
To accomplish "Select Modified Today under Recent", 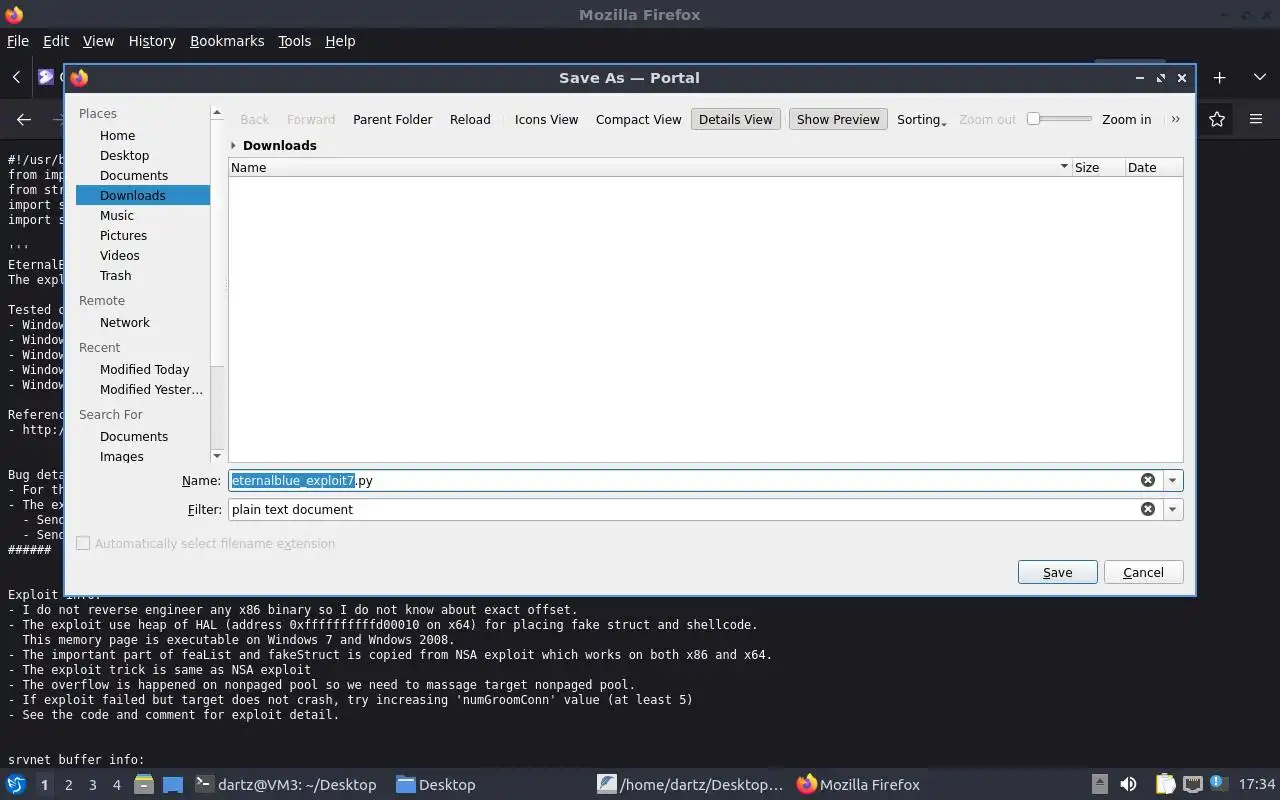I will 143,369.
